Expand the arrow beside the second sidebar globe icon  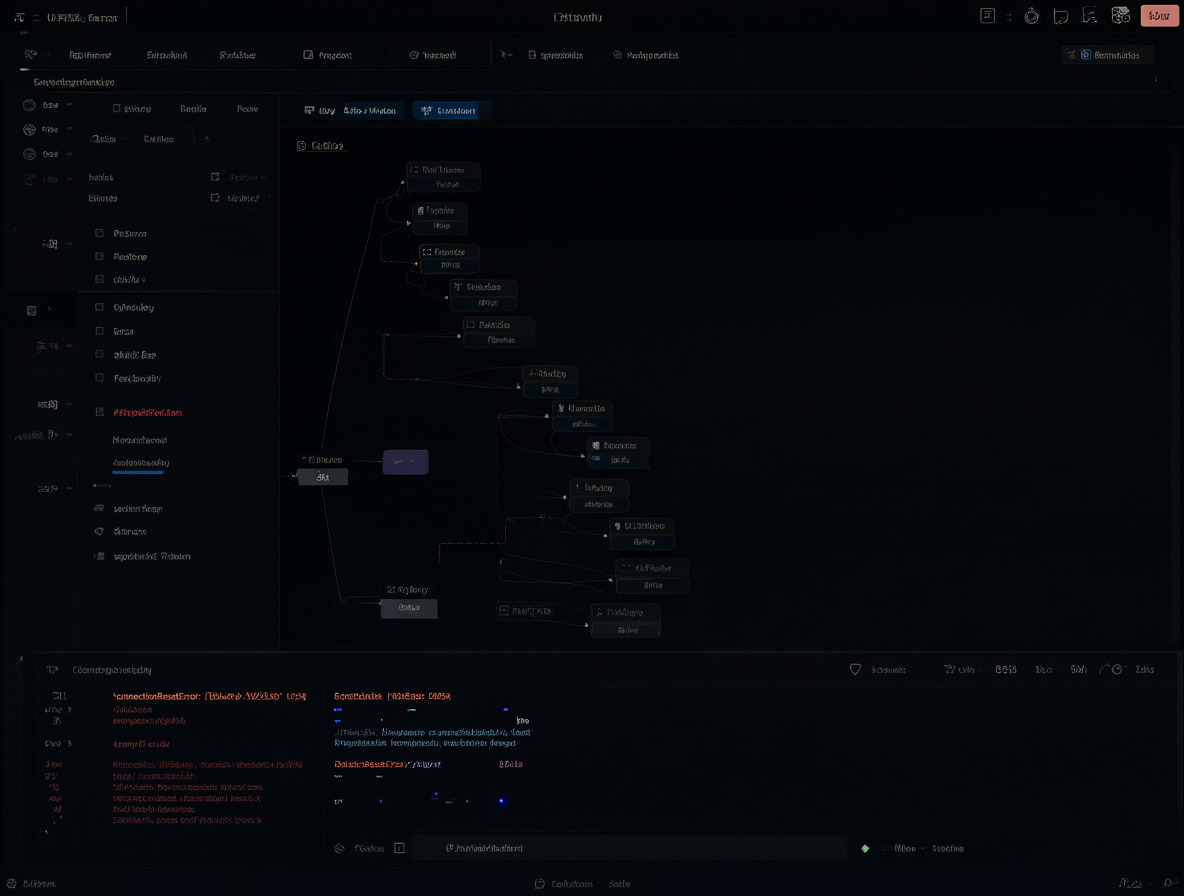coord(69,129)
